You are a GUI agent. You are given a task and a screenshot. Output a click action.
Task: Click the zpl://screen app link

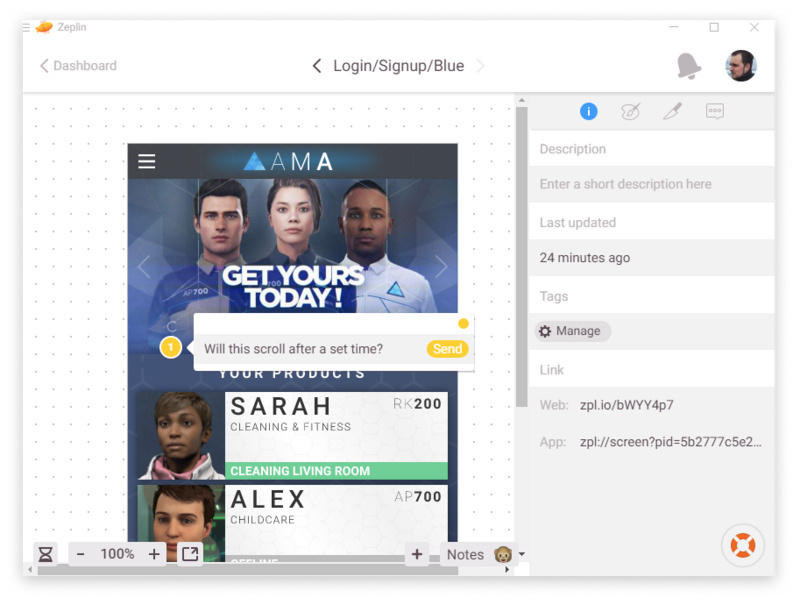[670, 442]
